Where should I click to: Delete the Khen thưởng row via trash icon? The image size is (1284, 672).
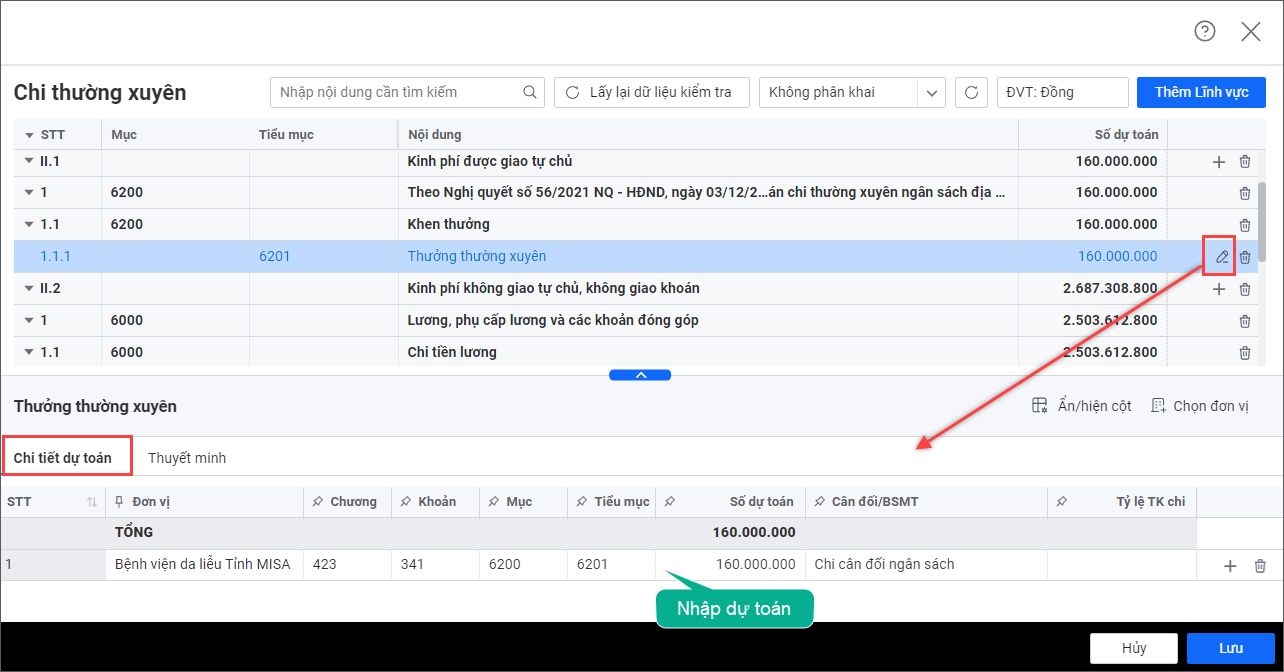(1245, 225)
